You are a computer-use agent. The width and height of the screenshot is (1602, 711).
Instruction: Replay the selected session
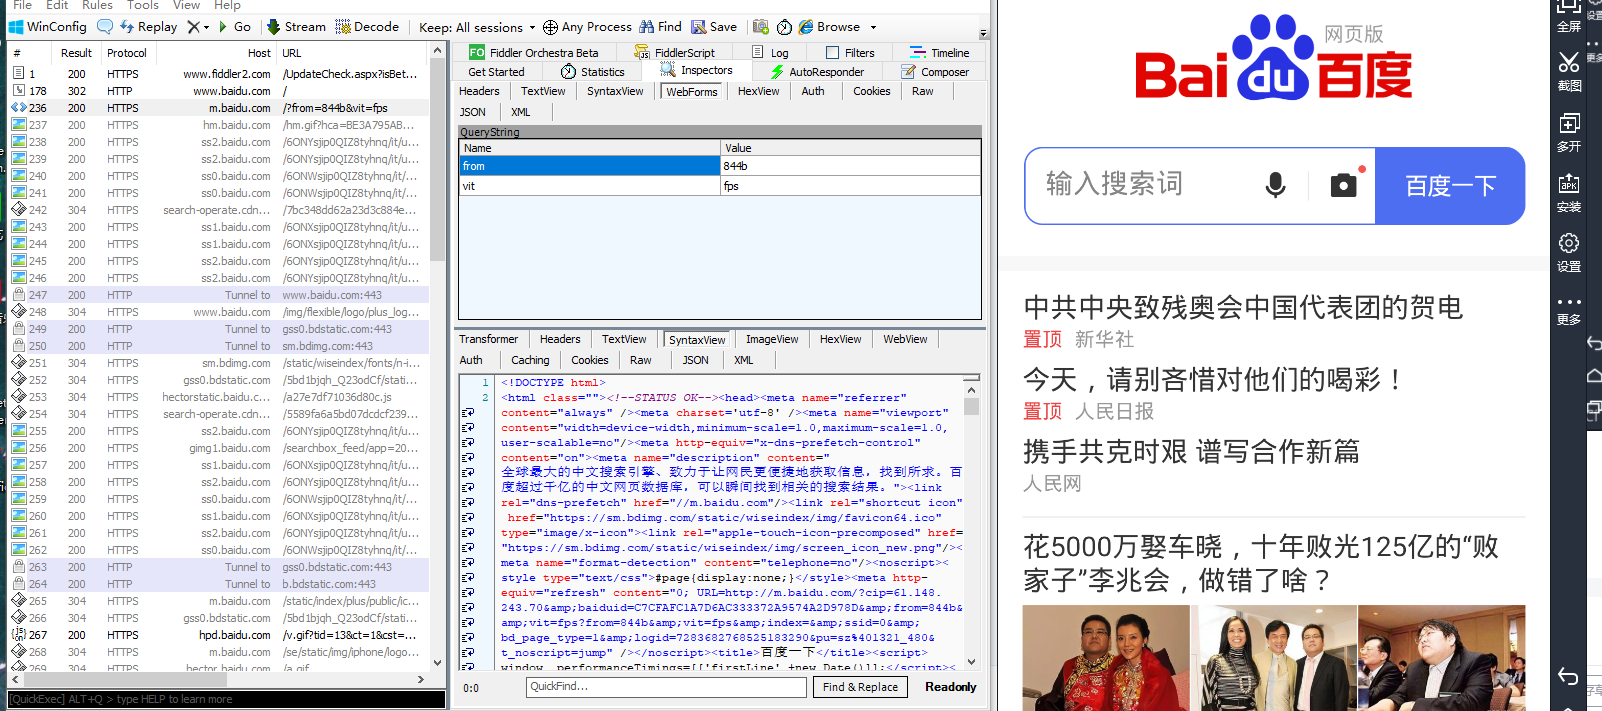pos(148,27)
